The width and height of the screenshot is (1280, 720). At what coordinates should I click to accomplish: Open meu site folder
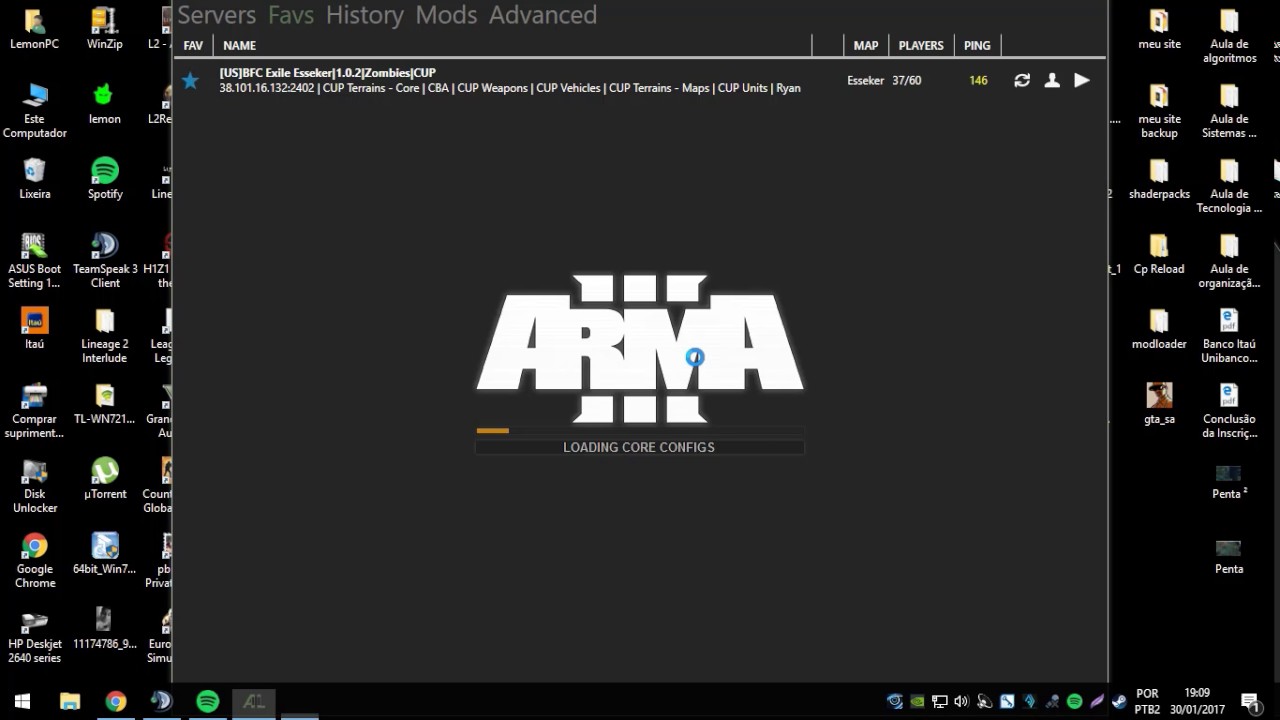pyautogui.click(x=1159, y=29)
